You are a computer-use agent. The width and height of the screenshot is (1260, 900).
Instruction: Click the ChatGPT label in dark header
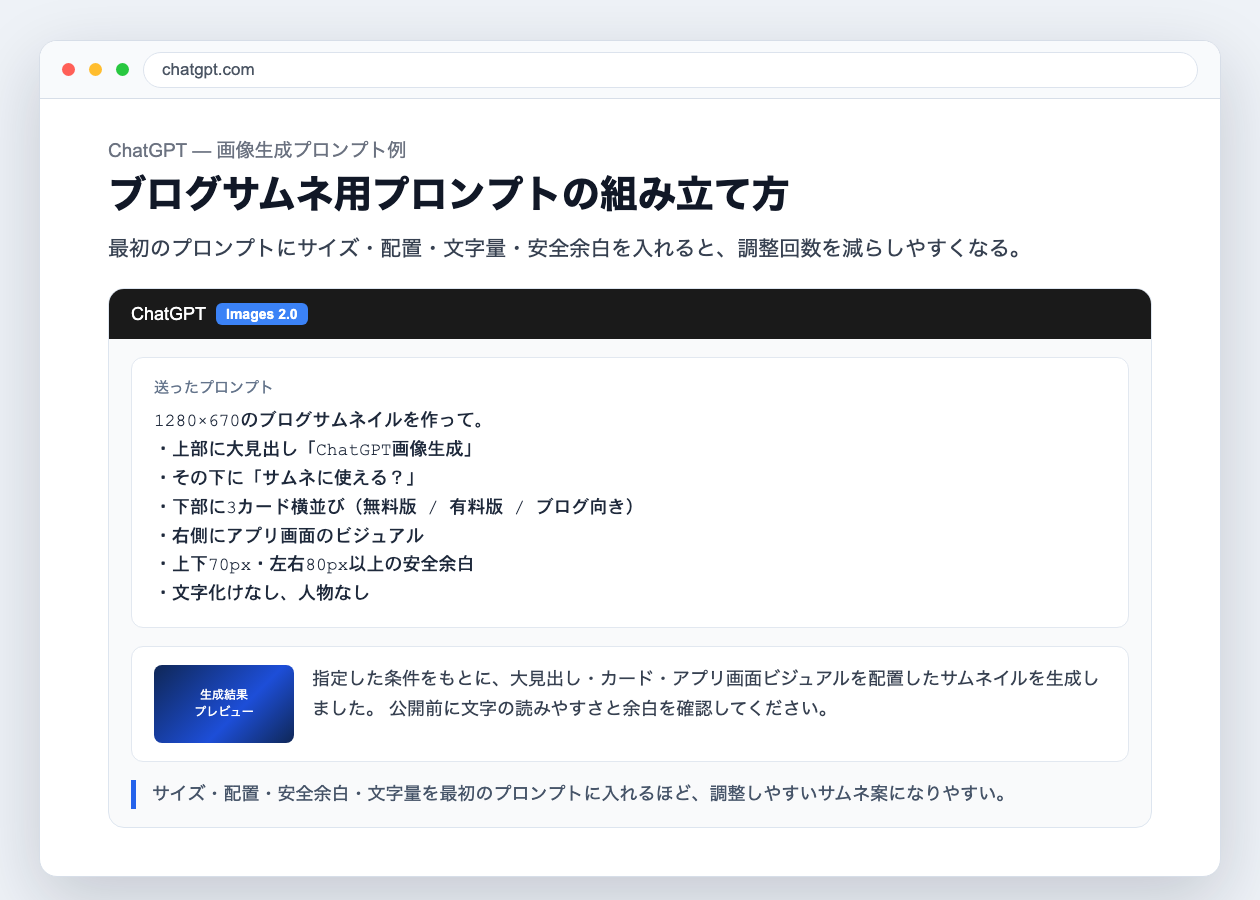(x=168, y=314)
